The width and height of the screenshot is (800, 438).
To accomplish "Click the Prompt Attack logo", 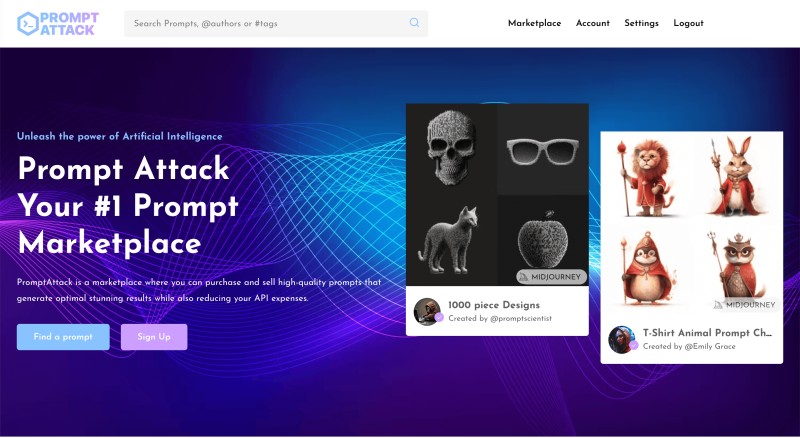I will coord(58,23).
